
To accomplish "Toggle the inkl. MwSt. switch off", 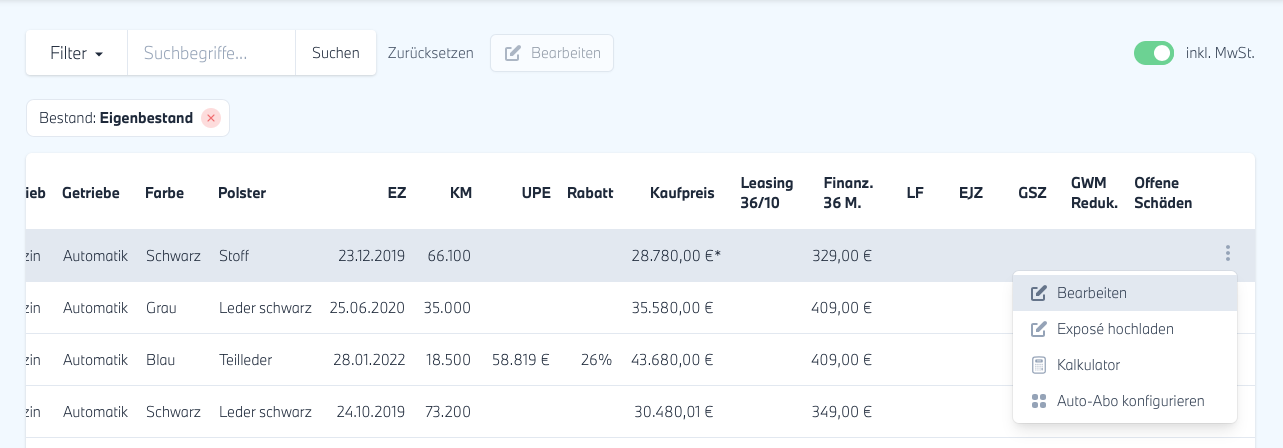I will [1153, 53].
